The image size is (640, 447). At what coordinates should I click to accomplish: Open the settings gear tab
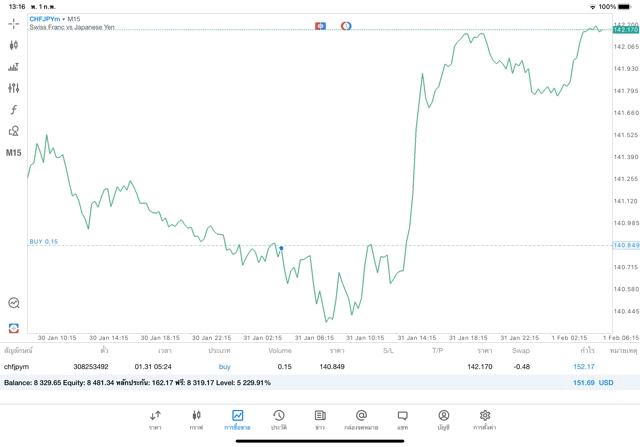click(484, 420)
